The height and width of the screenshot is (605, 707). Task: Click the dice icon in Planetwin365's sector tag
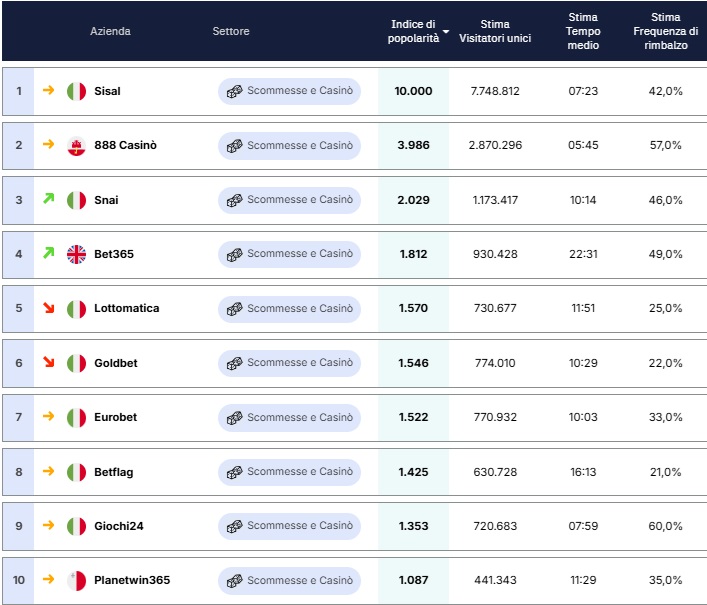coord(234,581)
